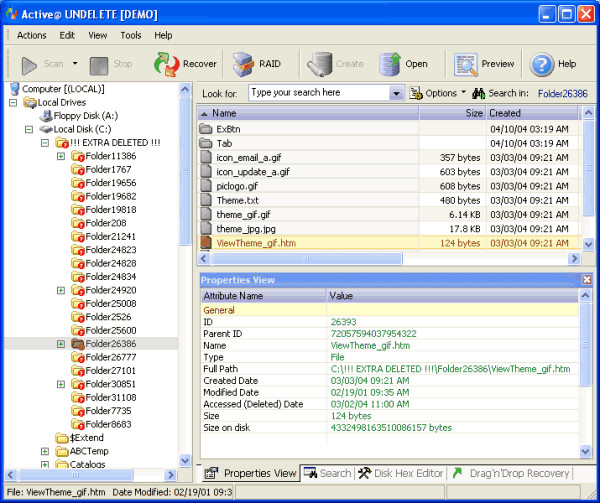Click the Options gear icon
Viewport: 600px width, 503px height.
pos(416,93)
